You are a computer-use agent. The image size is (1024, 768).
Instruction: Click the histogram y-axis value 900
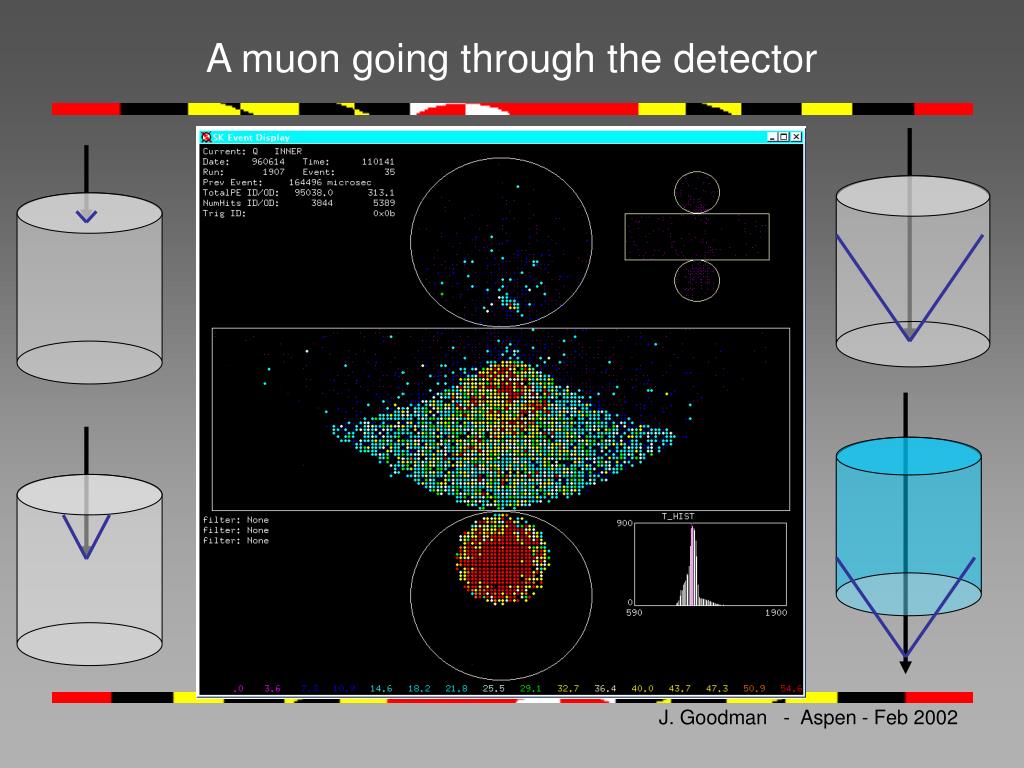624,523
